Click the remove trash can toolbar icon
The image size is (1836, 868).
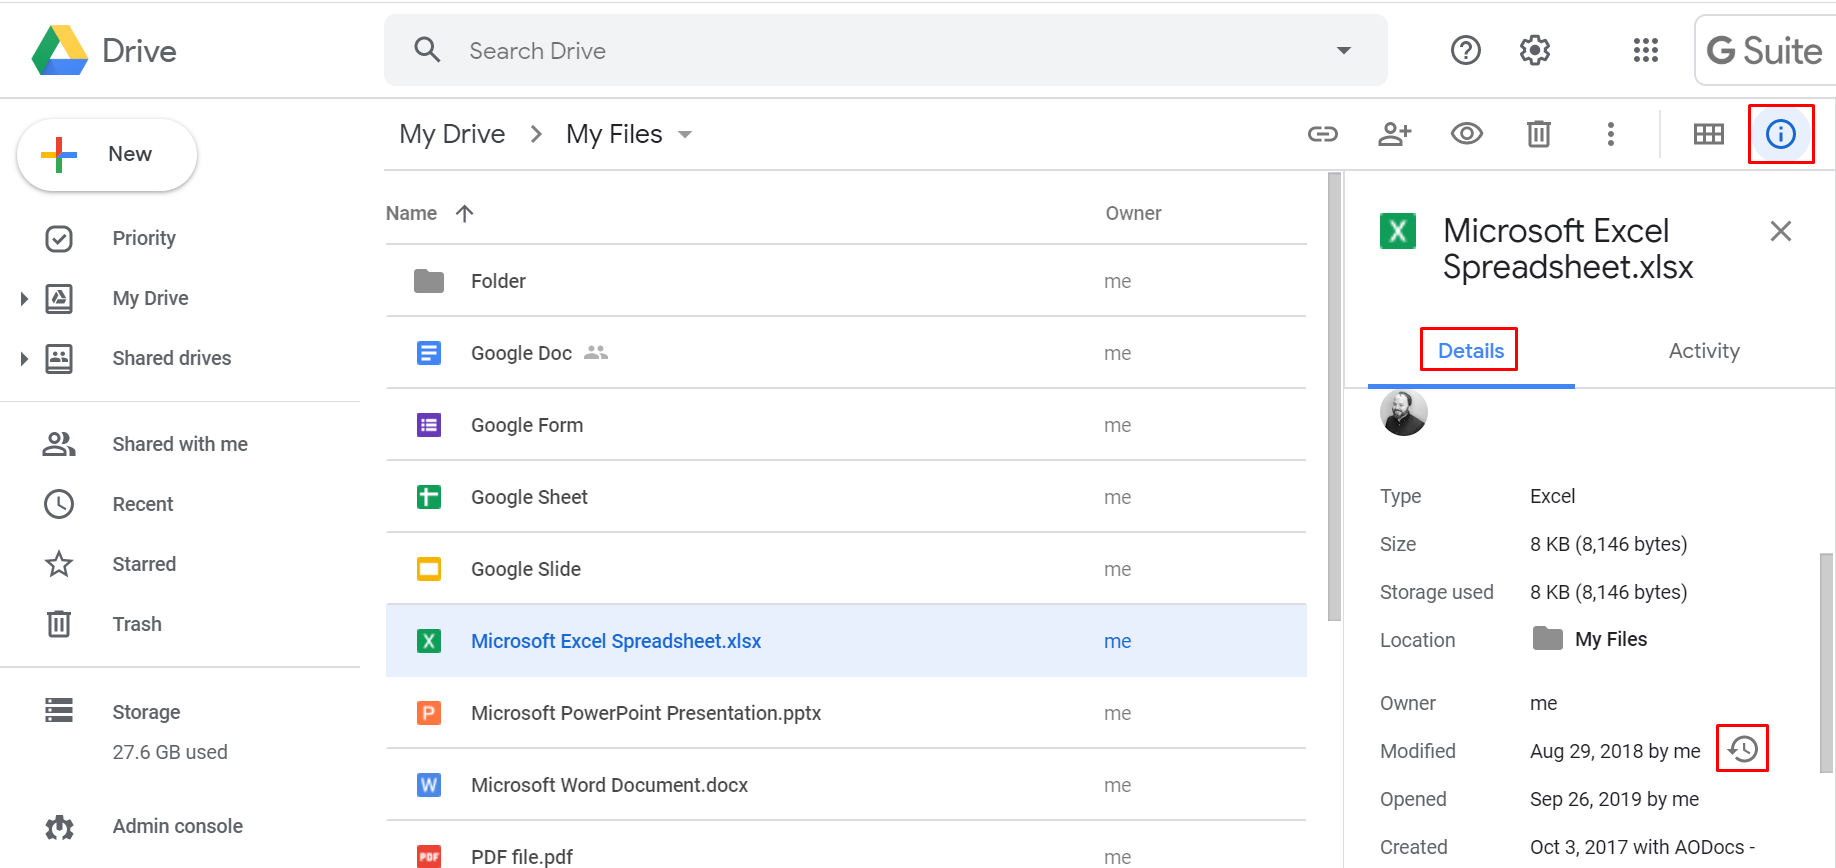1538,134
